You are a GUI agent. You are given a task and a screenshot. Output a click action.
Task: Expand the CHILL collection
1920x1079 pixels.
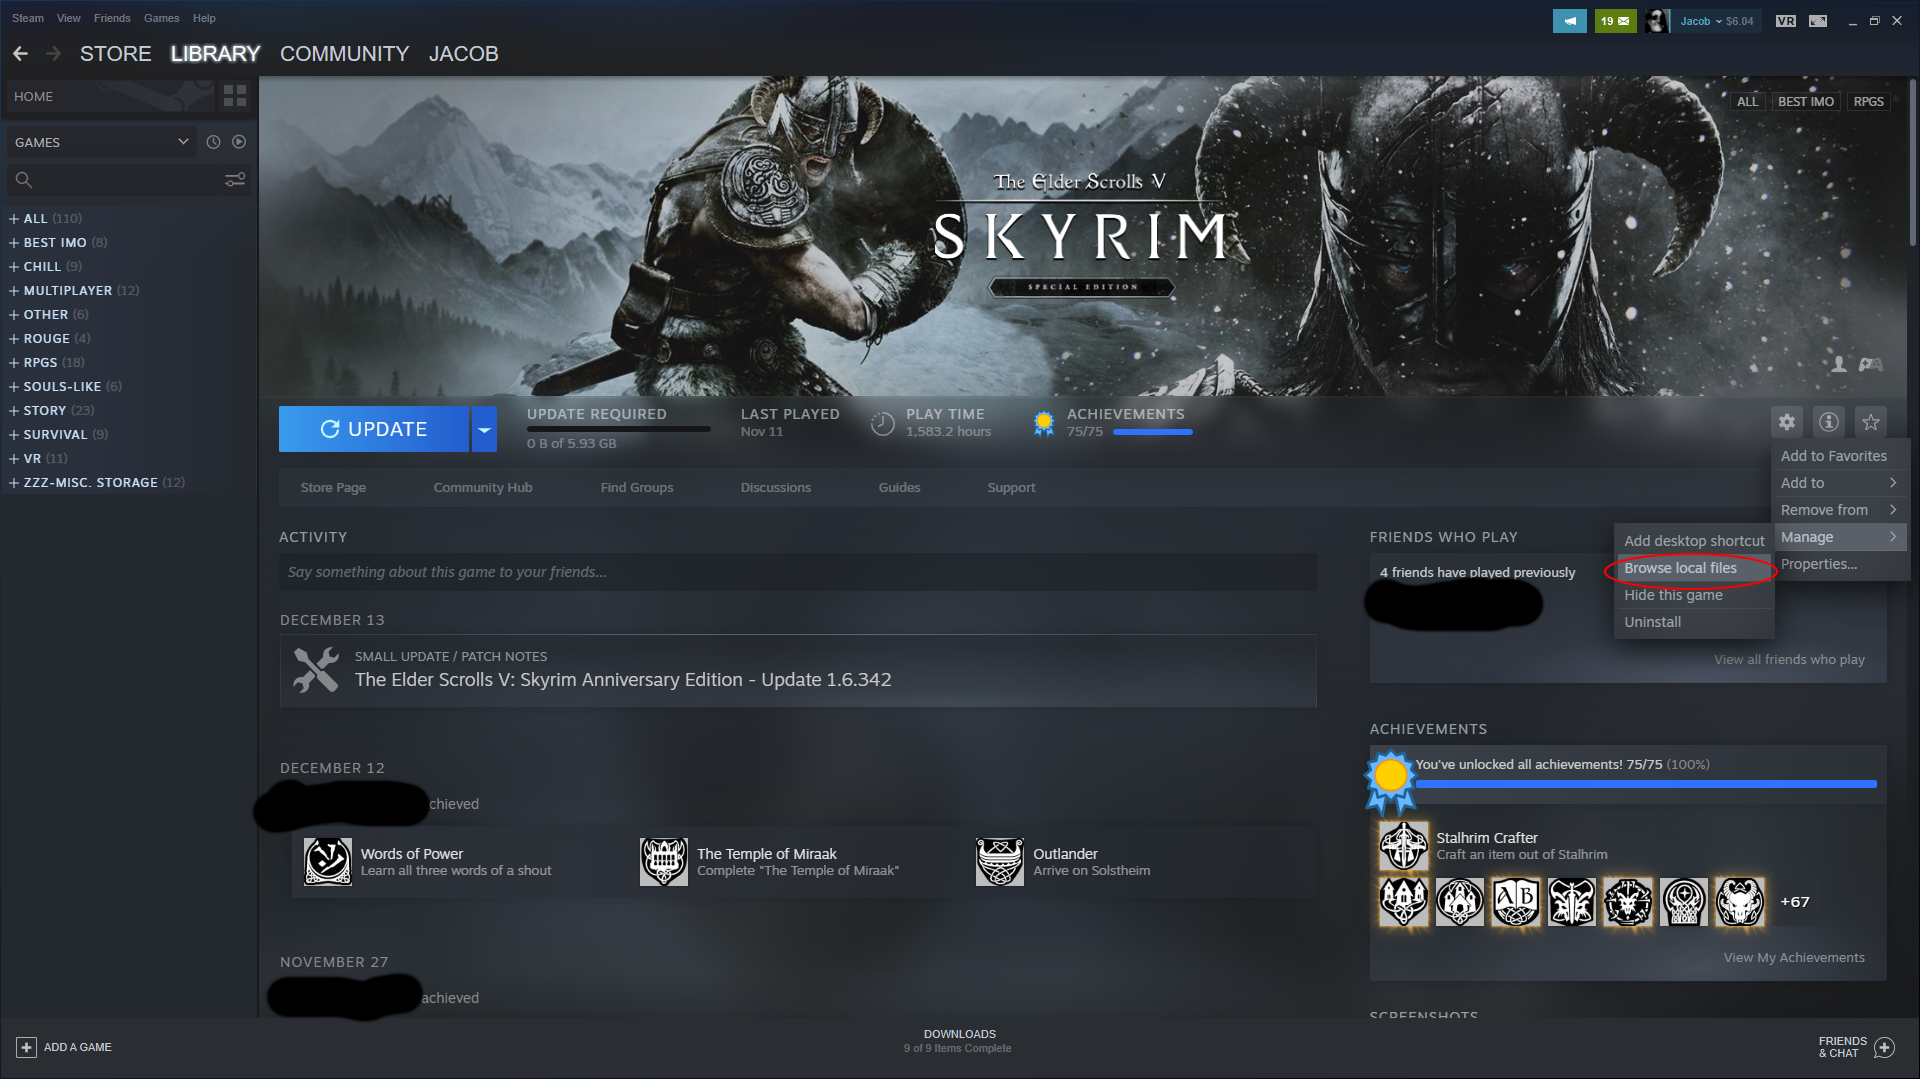(14, 266)
